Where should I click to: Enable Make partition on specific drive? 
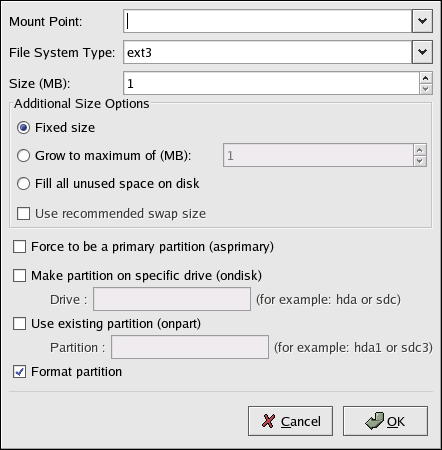pyautogui.click(x=19, y=276)
